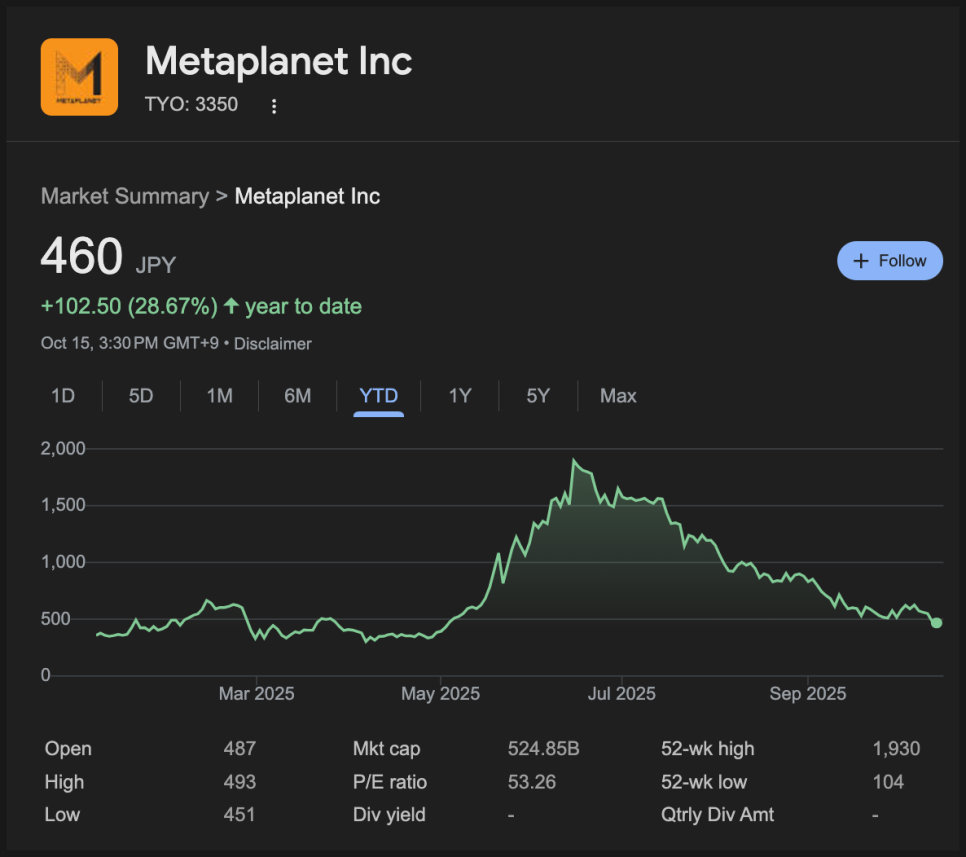Click the Market Summary breadcrumb link
This screenshot has height=857, width=966.
click(x=124, y=196)
